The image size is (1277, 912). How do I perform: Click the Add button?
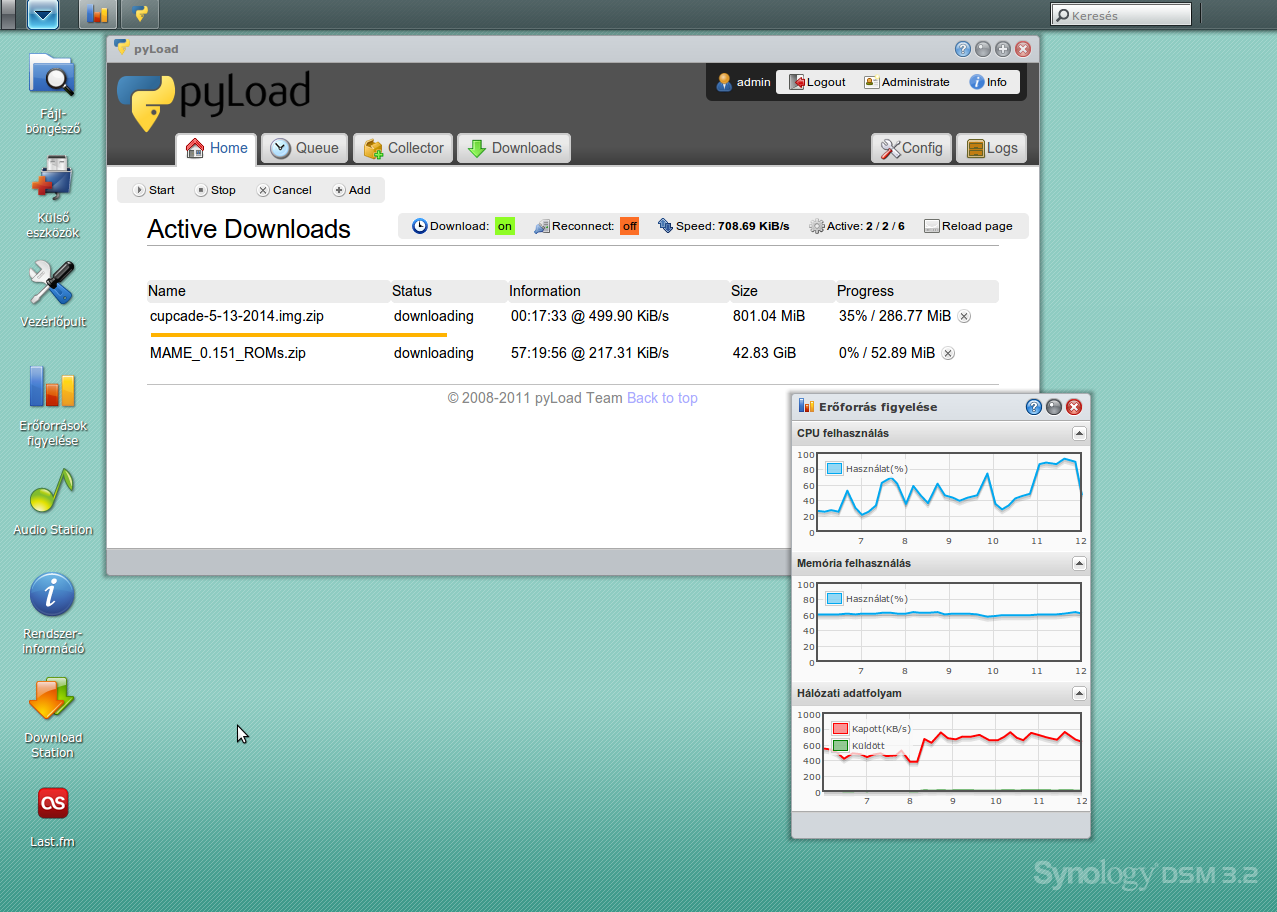click(x=351, y=190)
